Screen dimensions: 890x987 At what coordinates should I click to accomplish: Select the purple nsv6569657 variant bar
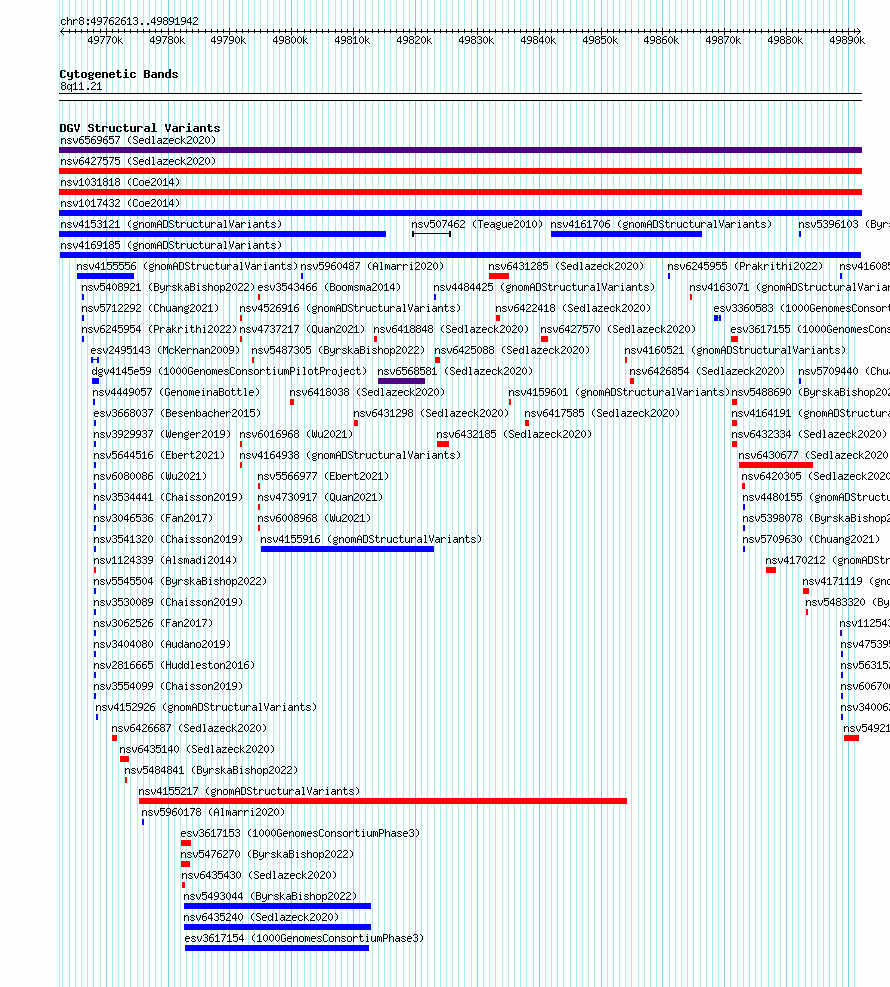[460, 150]
